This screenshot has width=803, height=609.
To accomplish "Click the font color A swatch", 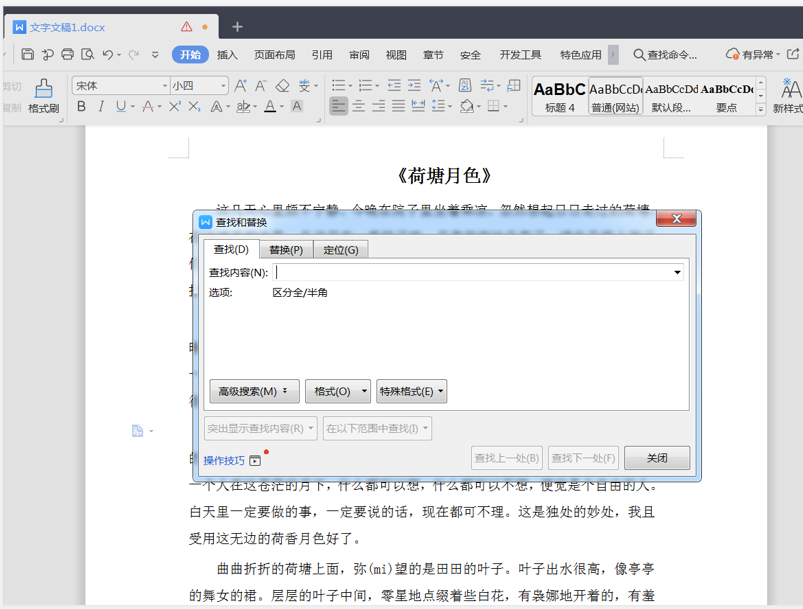I will (x=270, y=107).
